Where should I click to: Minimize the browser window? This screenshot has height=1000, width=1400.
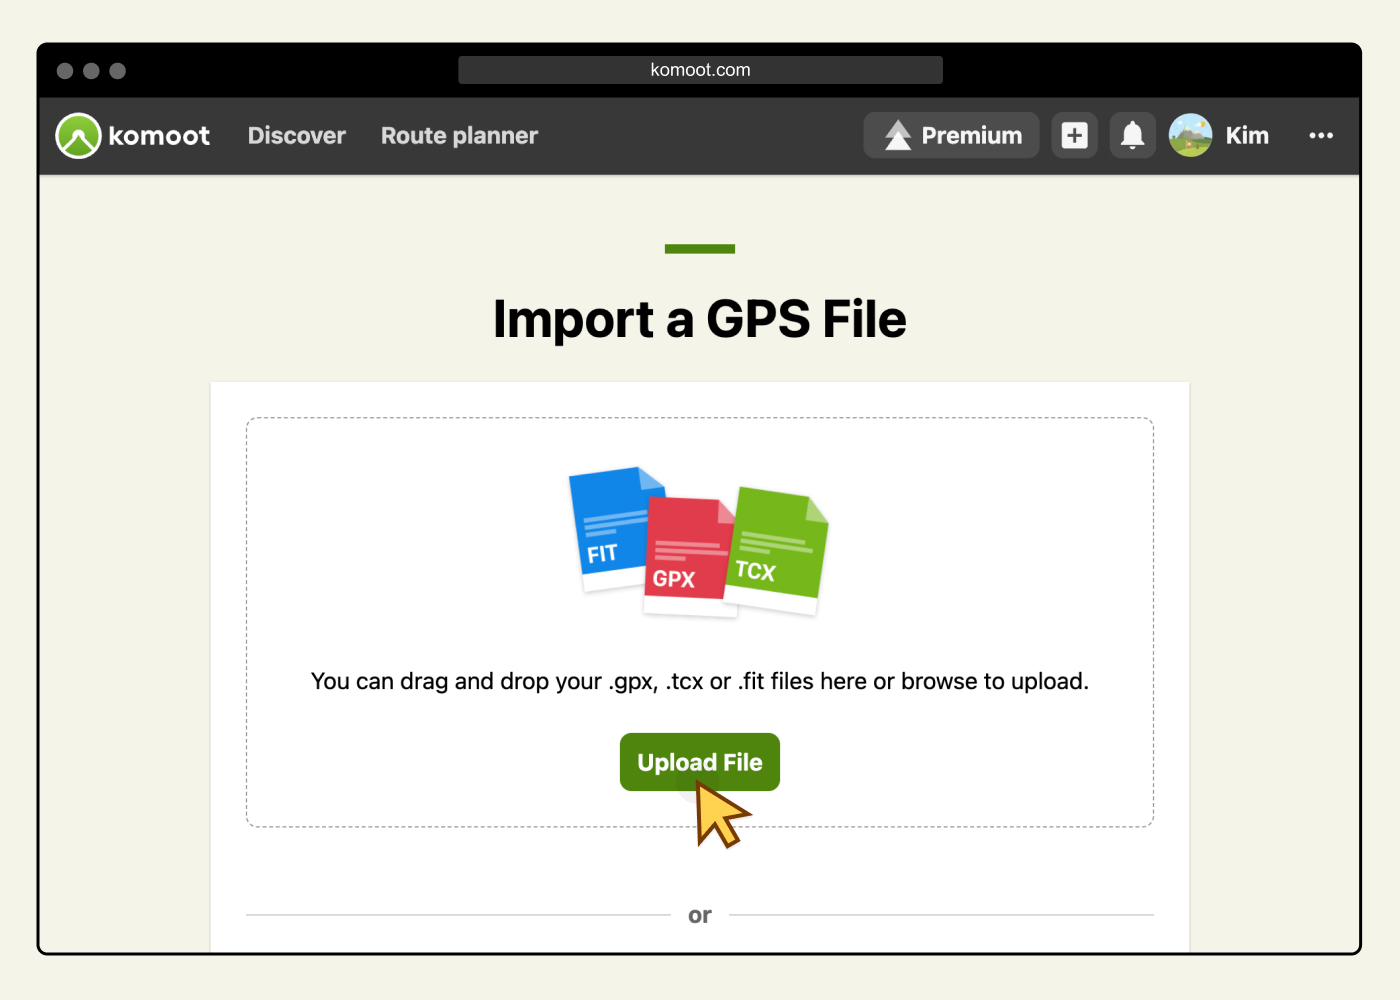pyautogui.click(x=91, y=71)
